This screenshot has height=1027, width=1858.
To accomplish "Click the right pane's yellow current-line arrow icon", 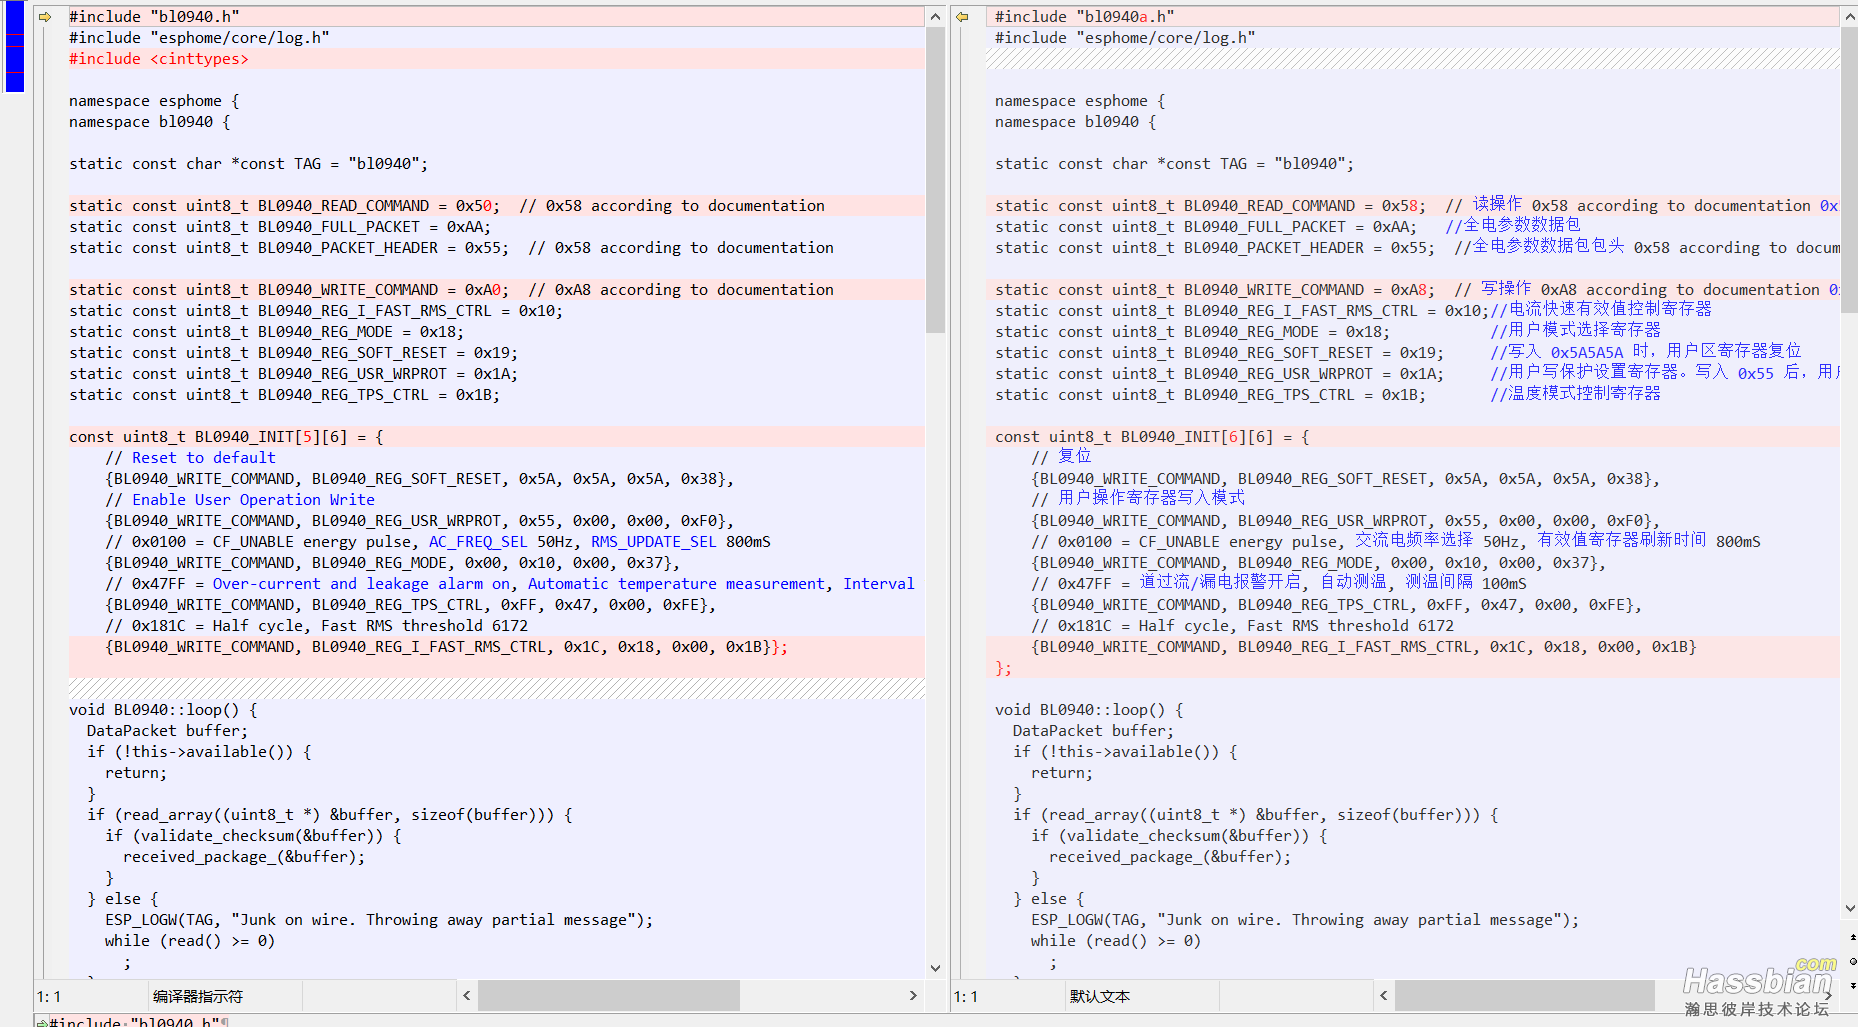I will pos(962,16).
